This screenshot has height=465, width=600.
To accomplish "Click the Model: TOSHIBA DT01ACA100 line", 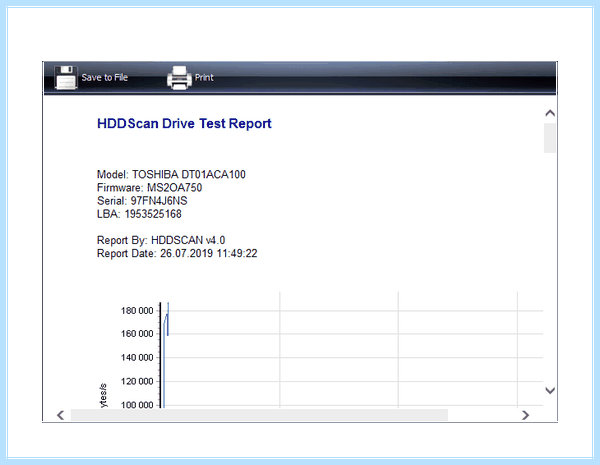I will [171, 175].
